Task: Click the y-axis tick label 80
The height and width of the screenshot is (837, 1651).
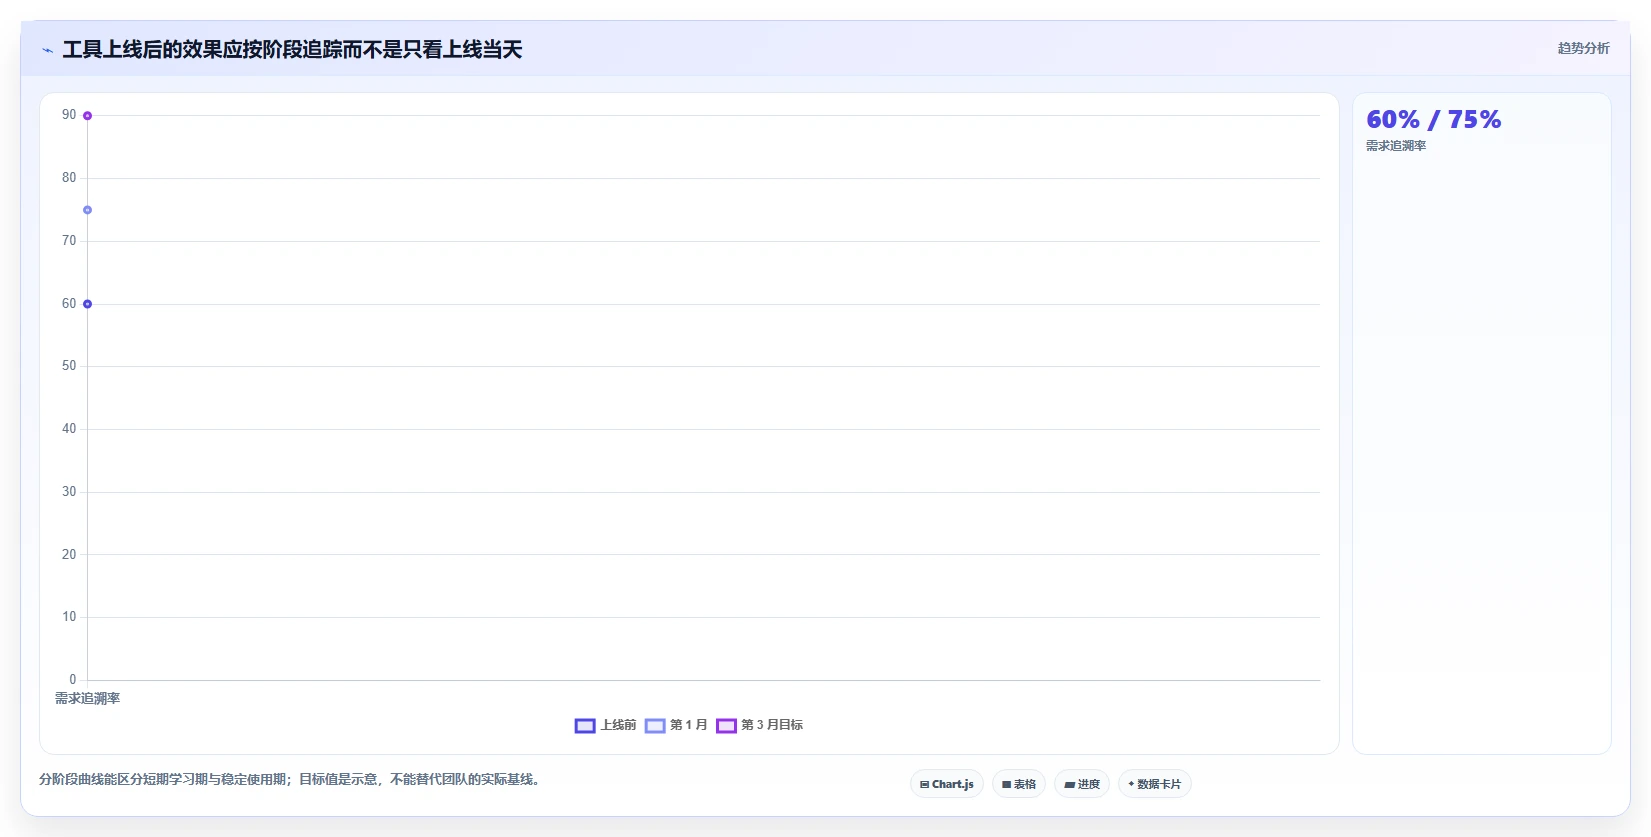Action: pyautogui.click(x=69, y=178)
